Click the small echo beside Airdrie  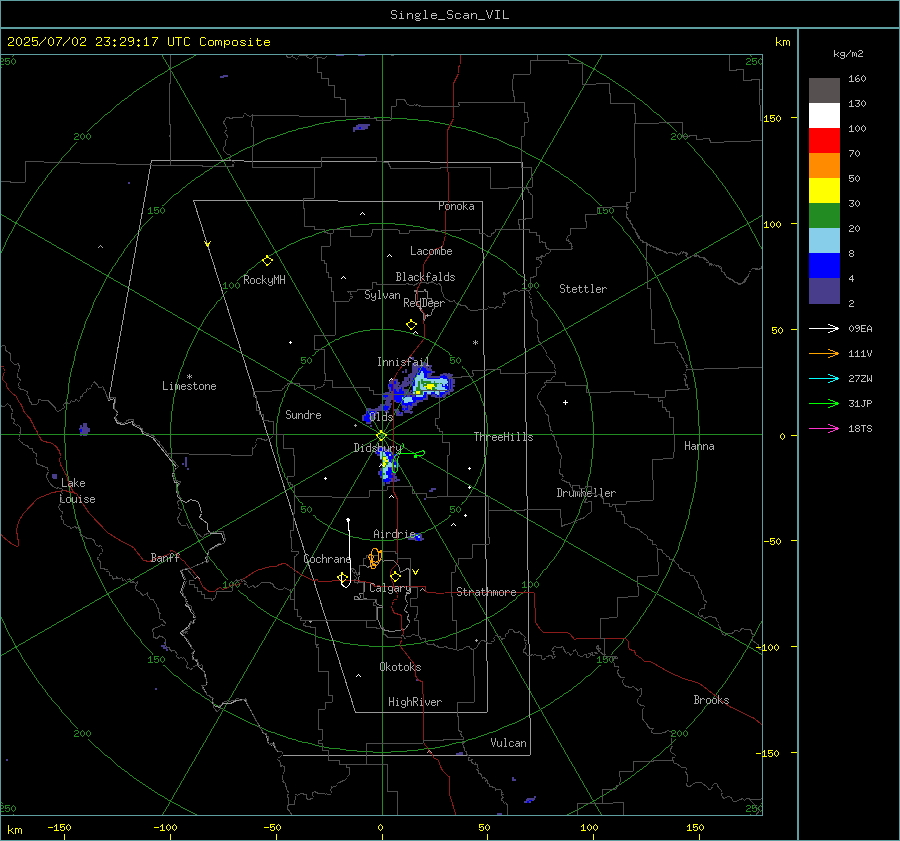(x=418, y=537)
